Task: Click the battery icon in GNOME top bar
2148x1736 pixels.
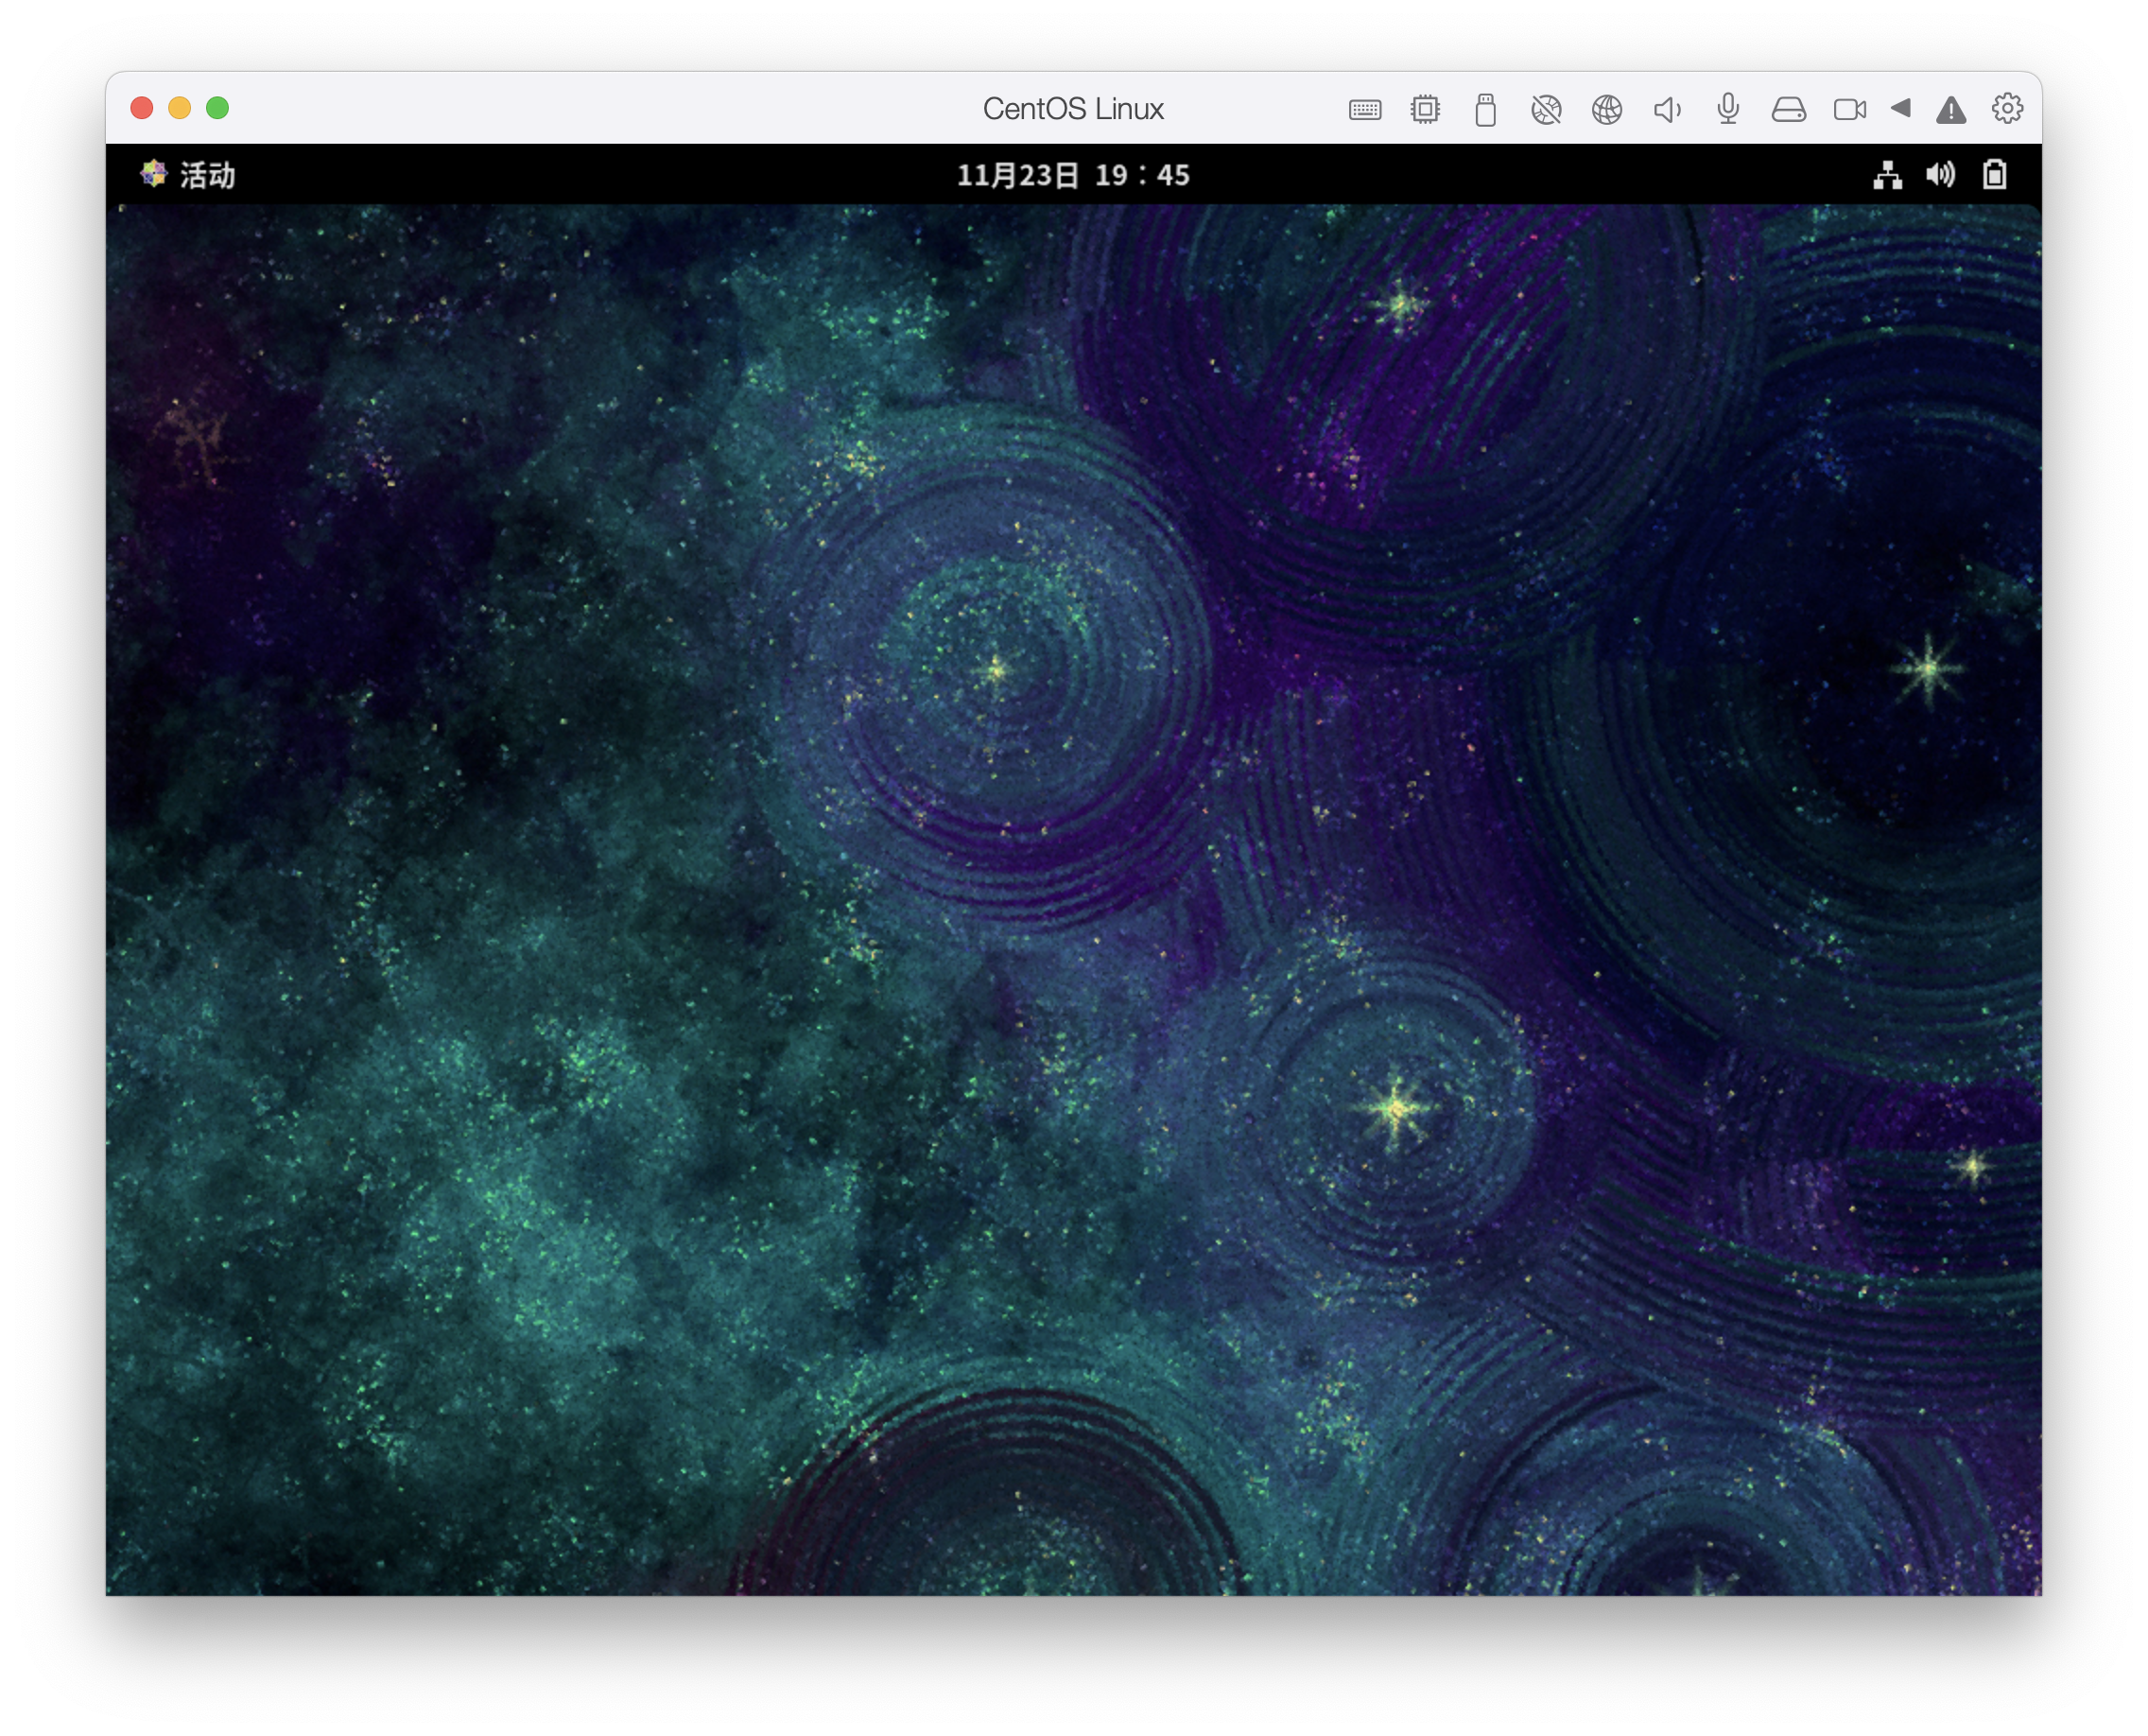Action: tap(1995, 175)
